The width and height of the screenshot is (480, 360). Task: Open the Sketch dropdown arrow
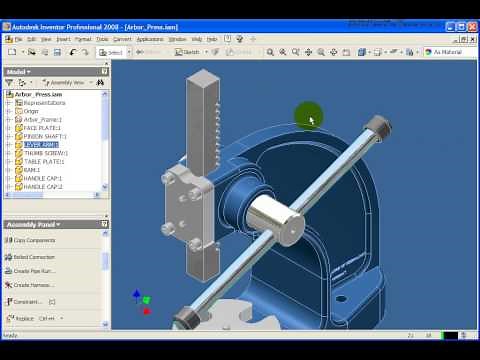click(206, 52)
